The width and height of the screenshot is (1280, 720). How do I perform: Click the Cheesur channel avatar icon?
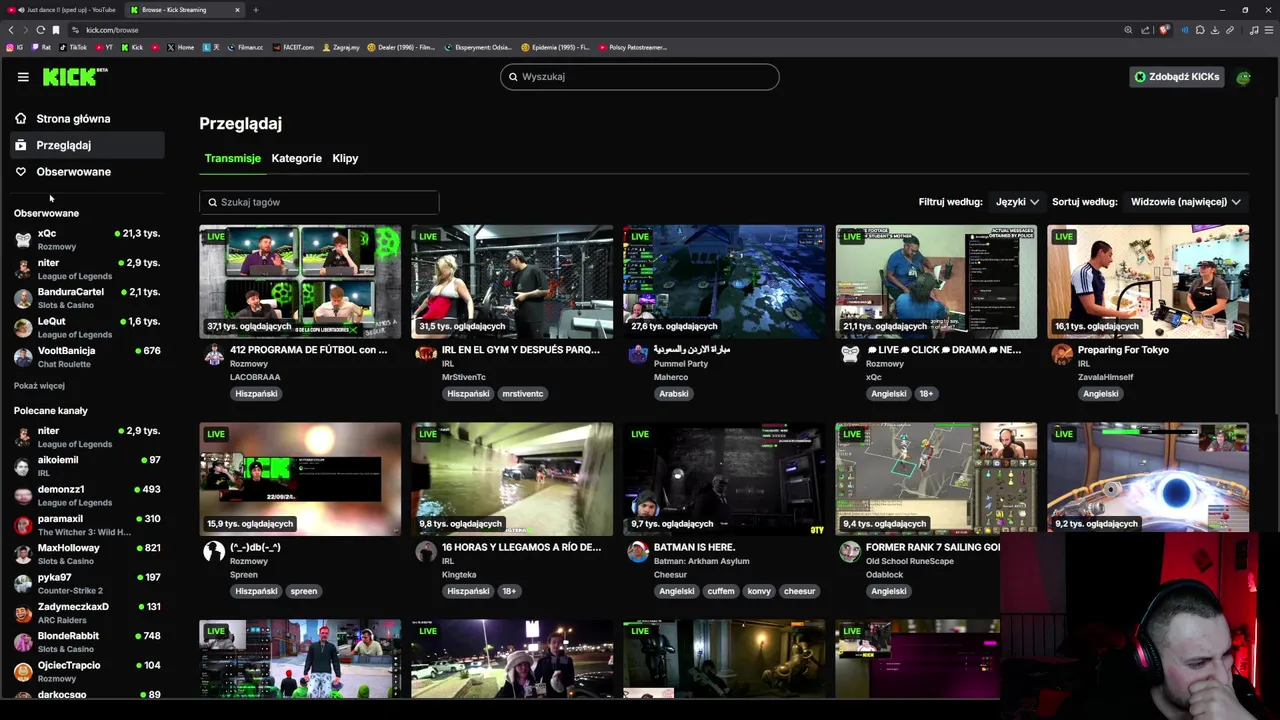click(638, 551)
